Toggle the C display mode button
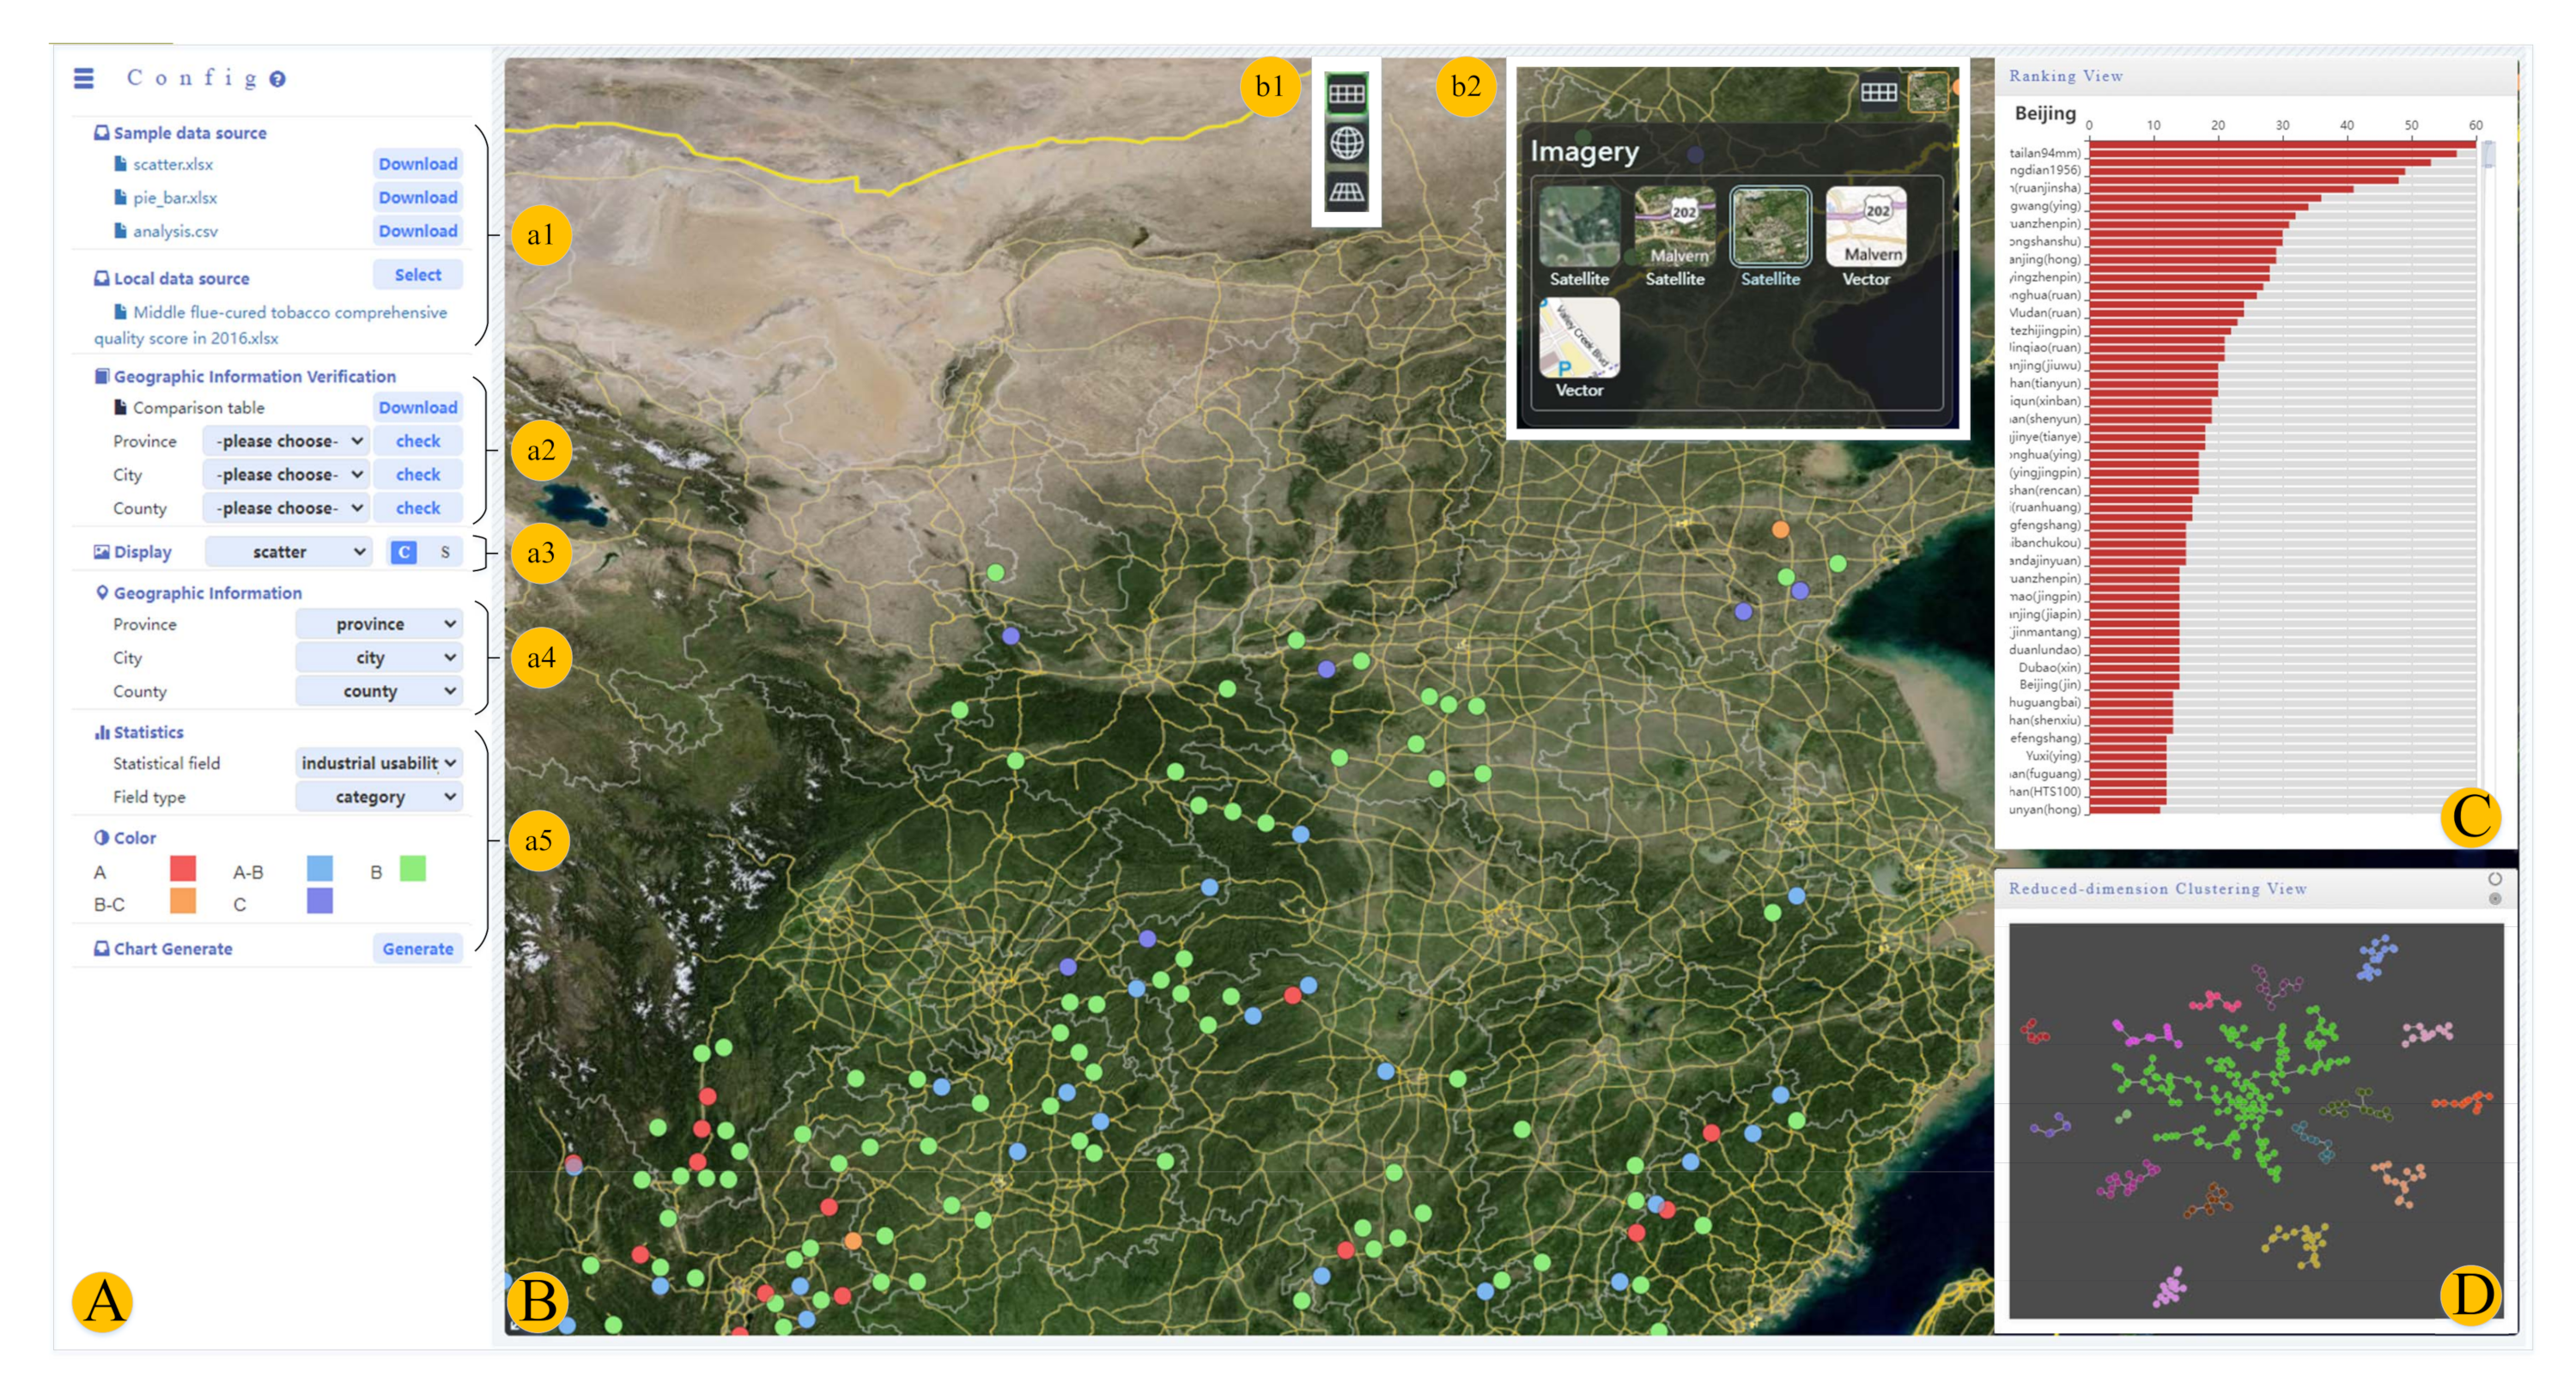The image size is (2576, 1383). (x=404, y=552)
